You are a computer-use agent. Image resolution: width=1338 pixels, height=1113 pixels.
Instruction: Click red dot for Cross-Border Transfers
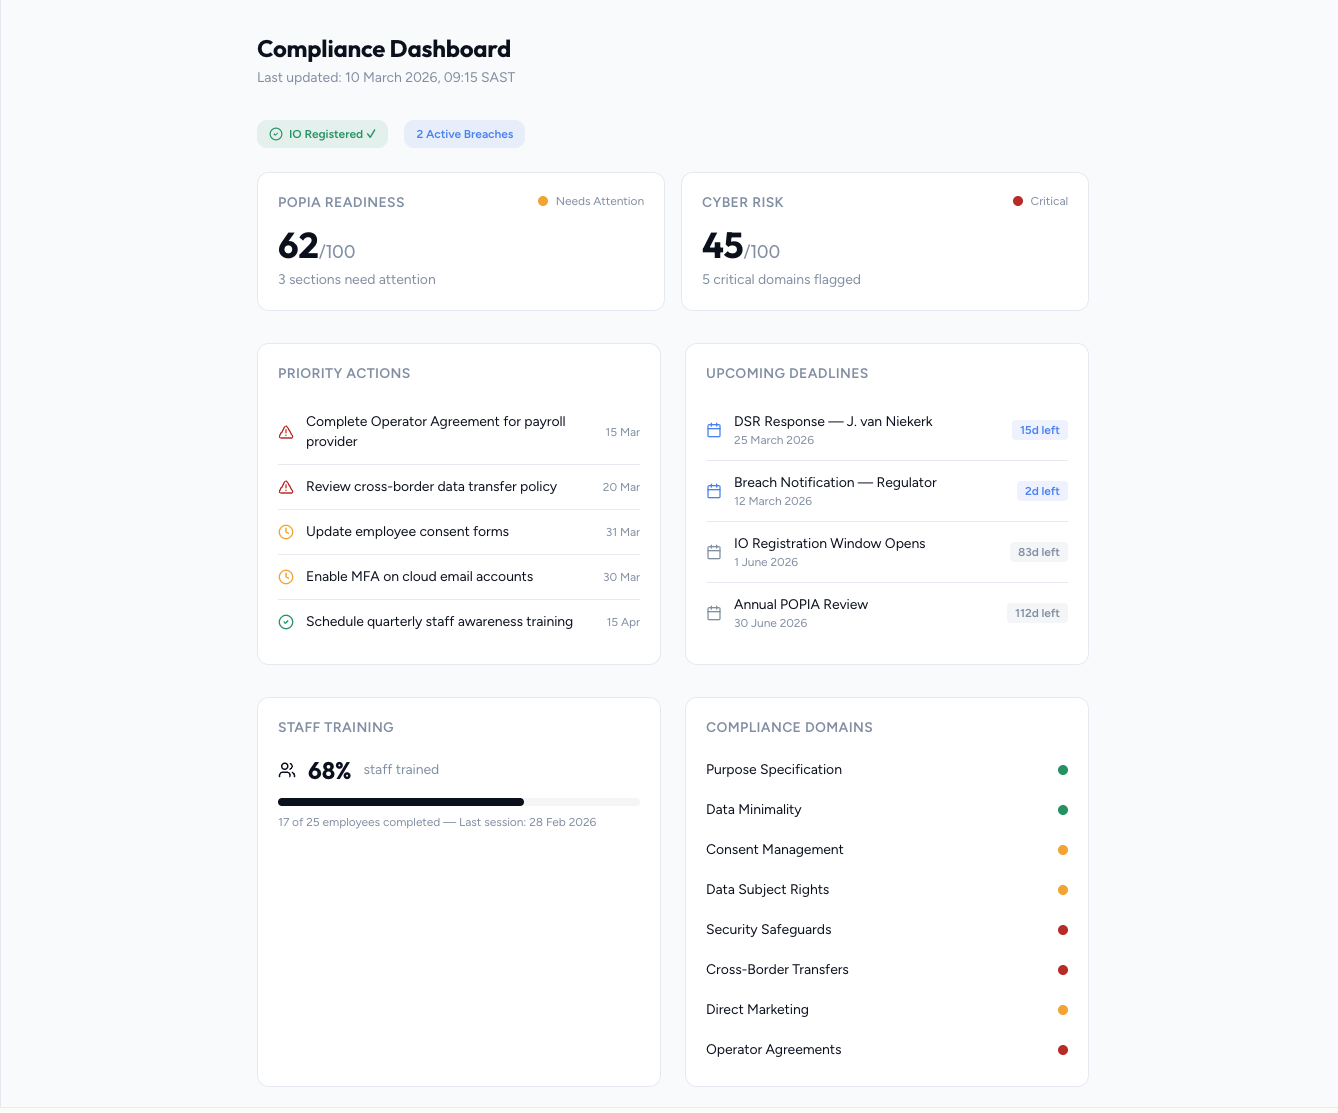1063,970
